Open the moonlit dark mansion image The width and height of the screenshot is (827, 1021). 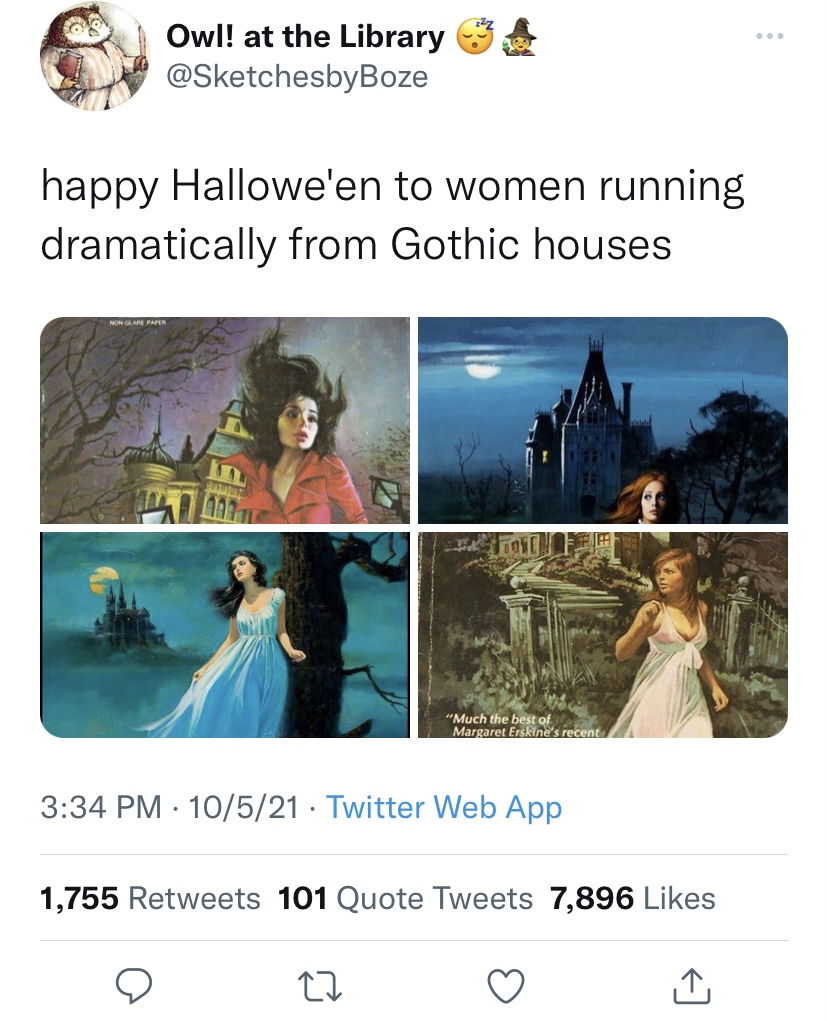pos(602,420)
